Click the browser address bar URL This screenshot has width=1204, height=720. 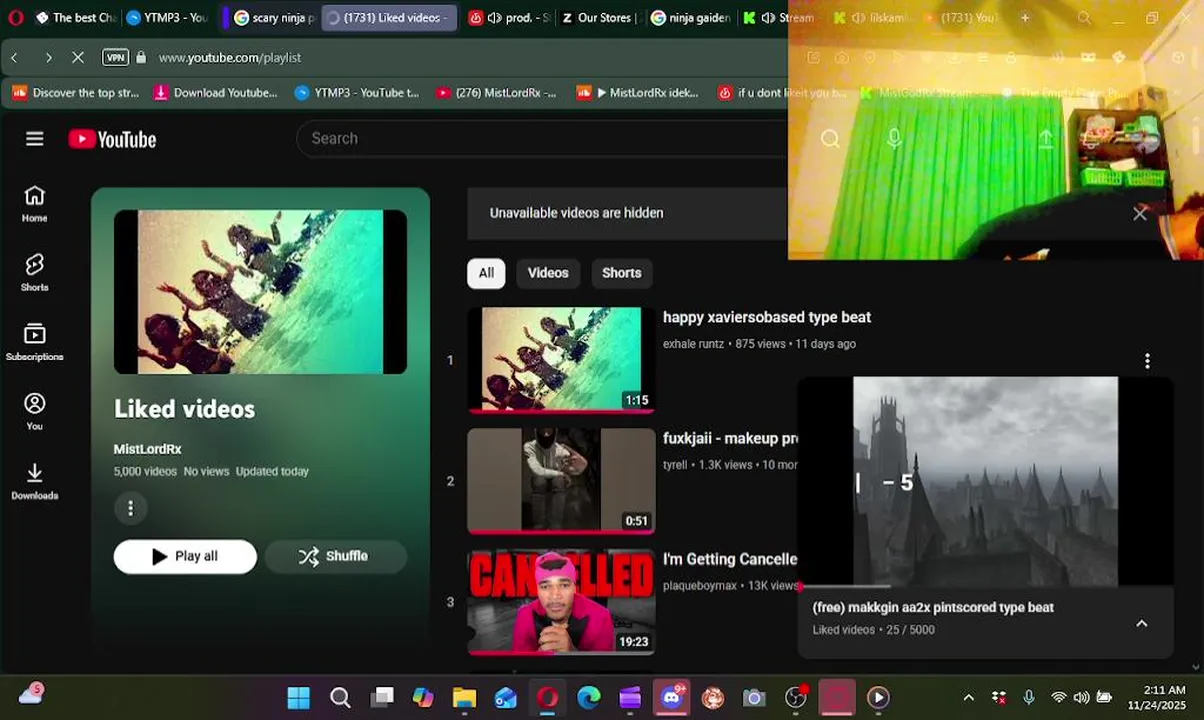tap(230, 57)
